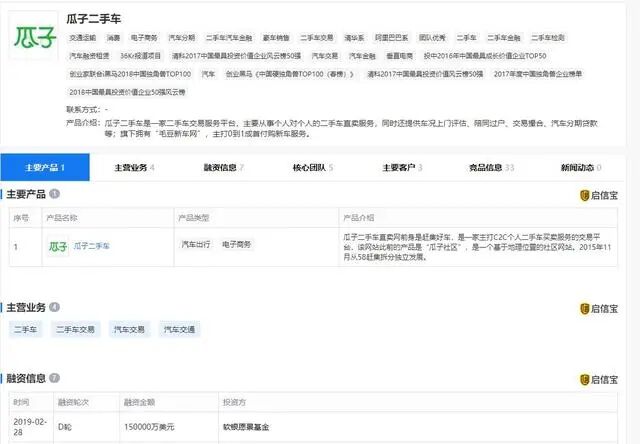Click the 启信宝 shield icon beside 主要产品
The width and height of the screenshot is (640, 444).
584,195
